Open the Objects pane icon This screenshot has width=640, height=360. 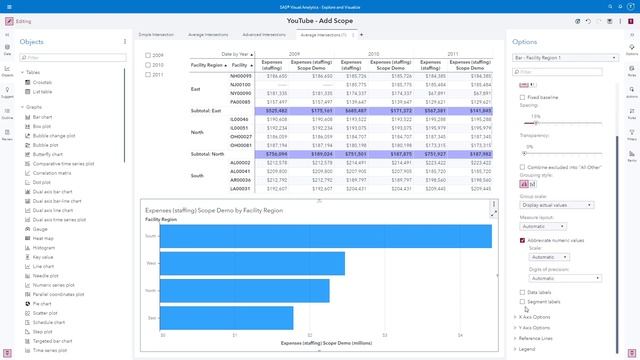pos(7,71)
